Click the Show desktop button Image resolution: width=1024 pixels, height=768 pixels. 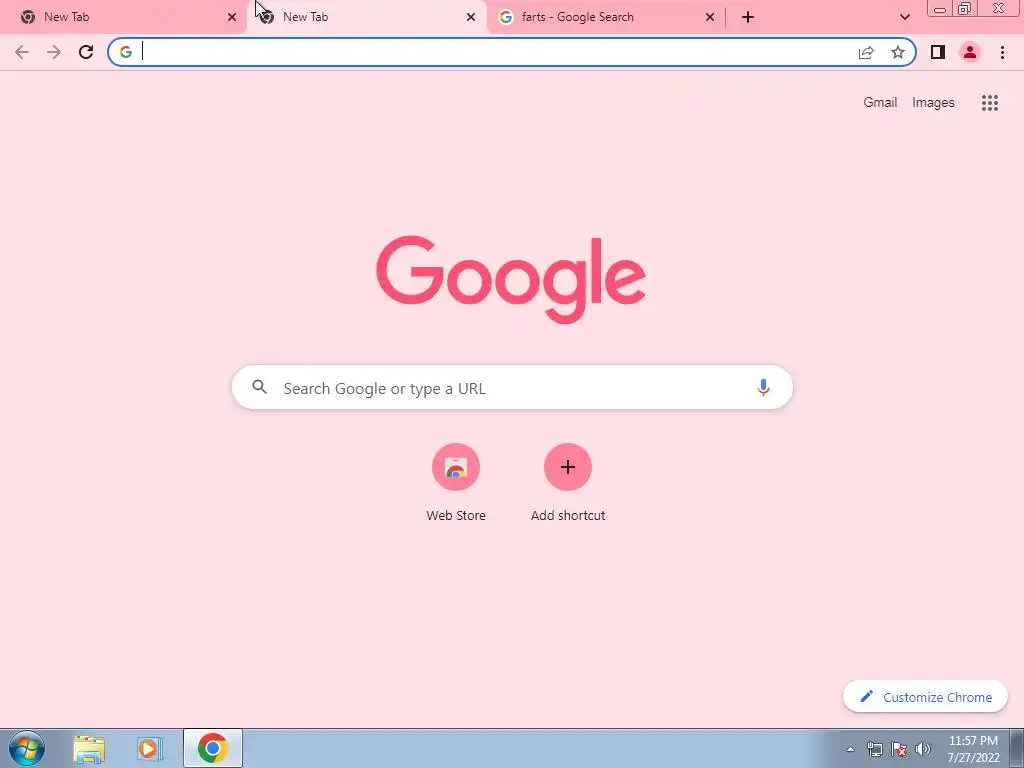(1017, 748)
